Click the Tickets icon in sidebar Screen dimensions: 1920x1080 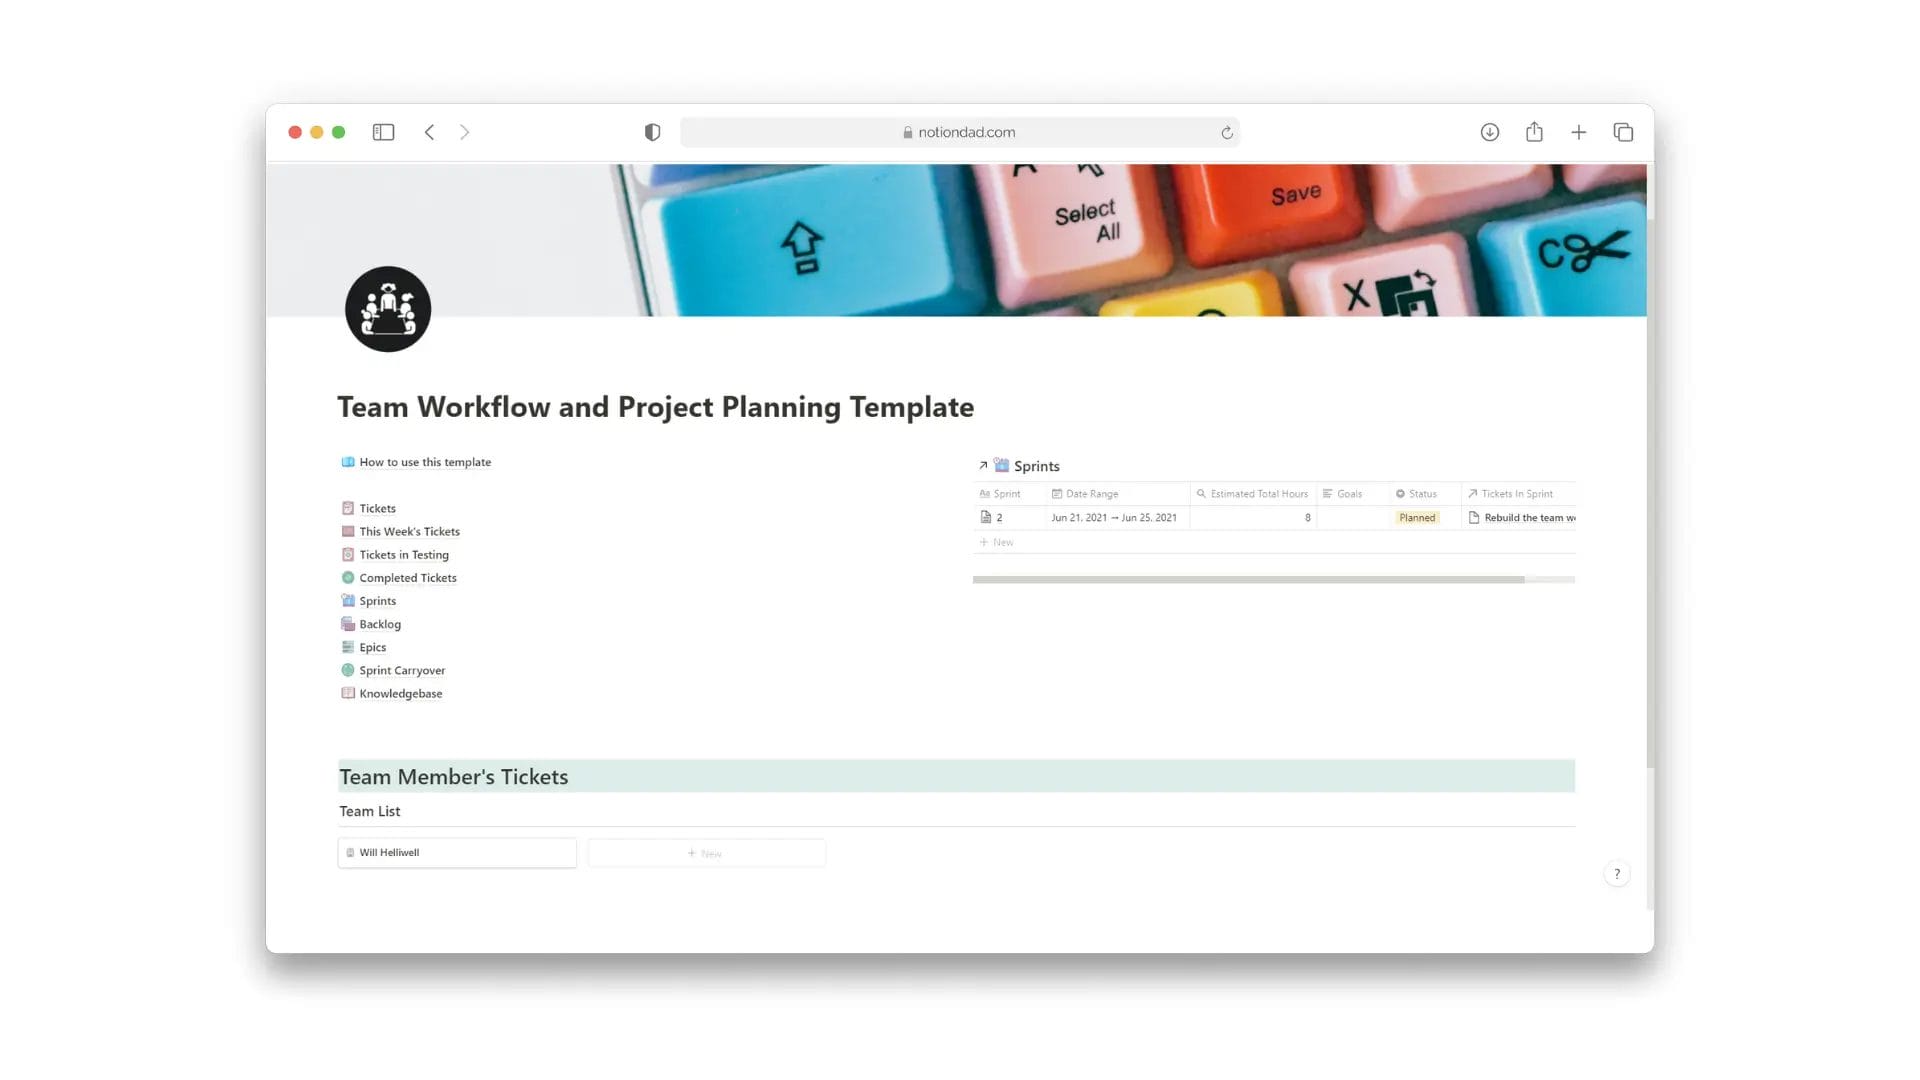click(x=348, y=508)
